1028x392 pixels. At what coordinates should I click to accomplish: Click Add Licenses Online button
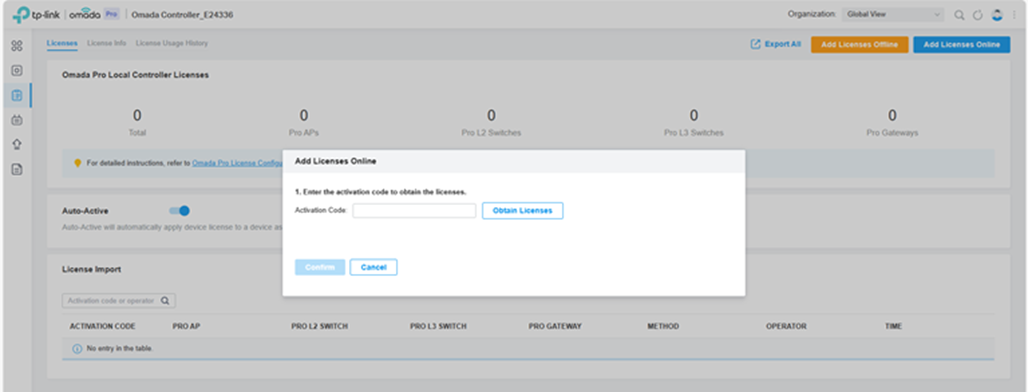pos(962,45)
